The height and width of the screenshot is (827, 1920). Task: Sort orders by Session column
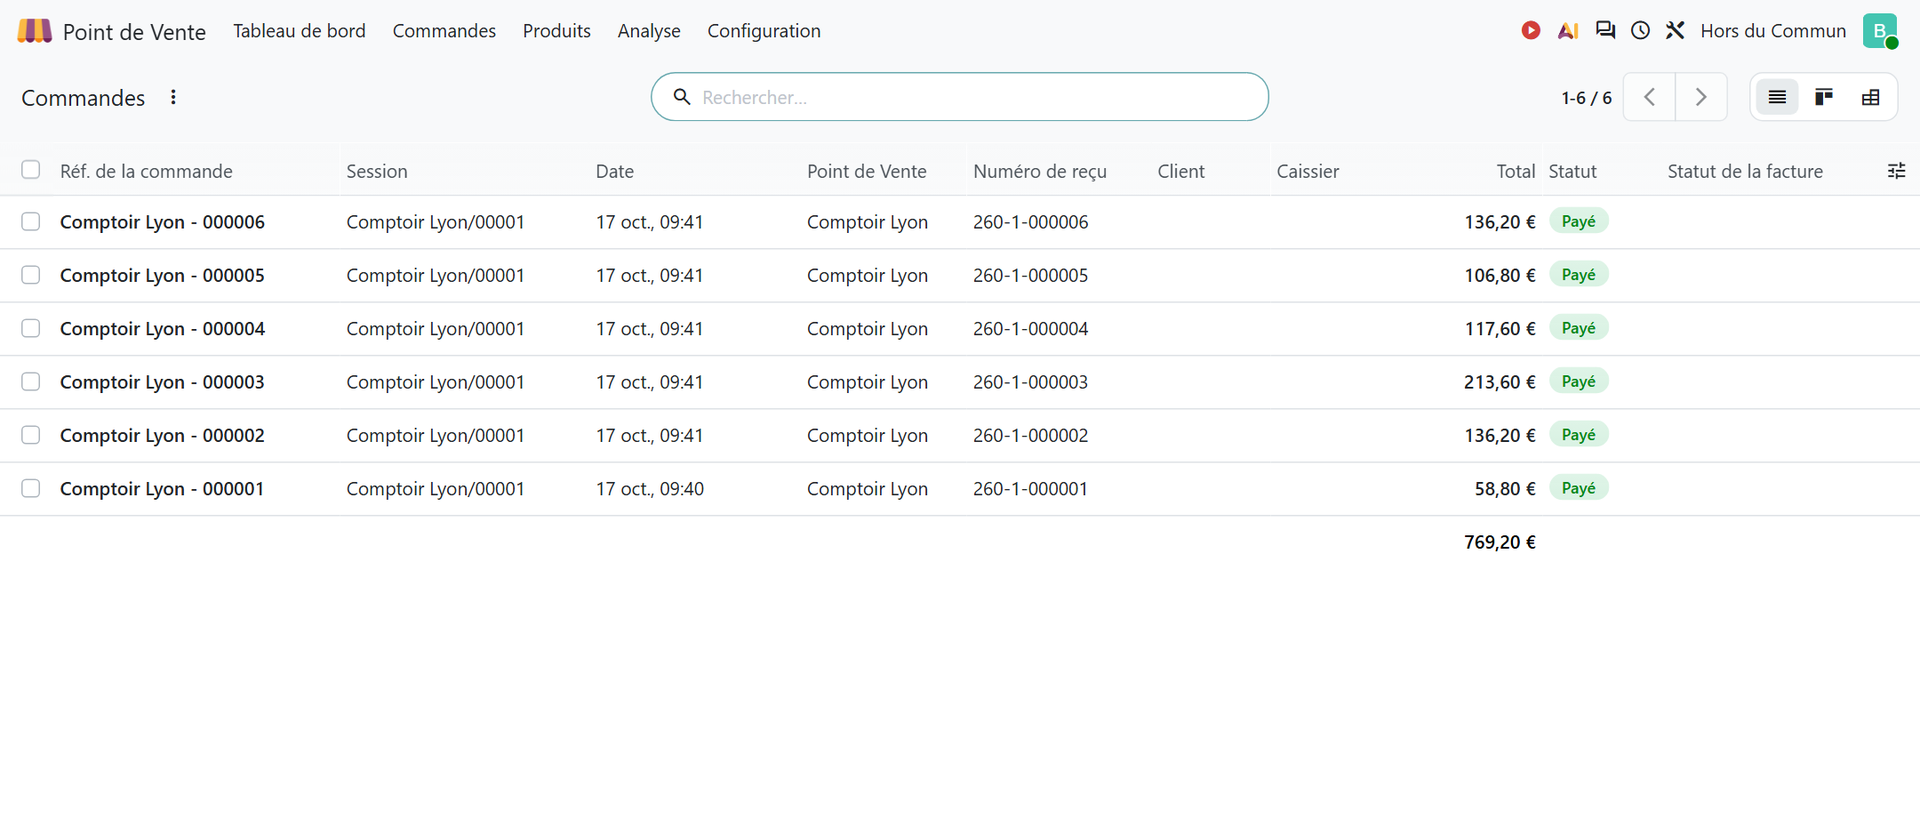(377, 171)
